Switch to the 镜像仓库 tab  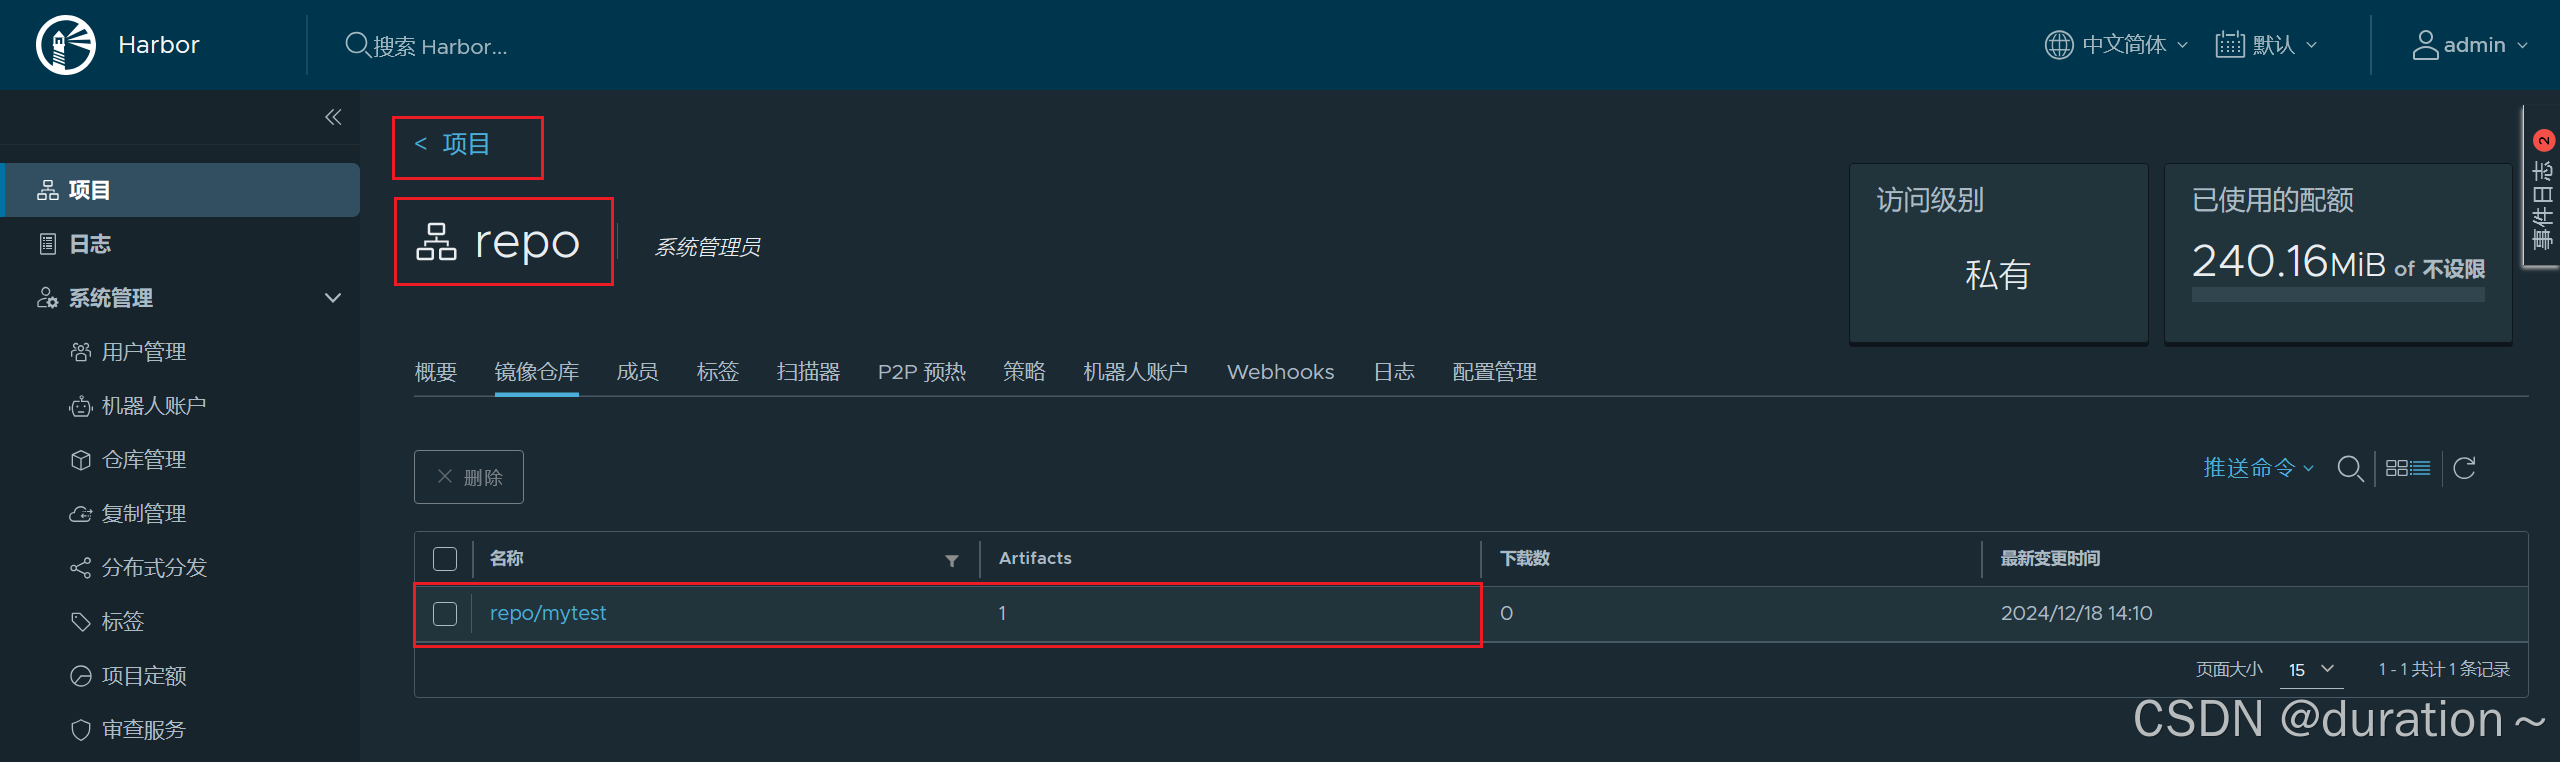pos(537,372)
